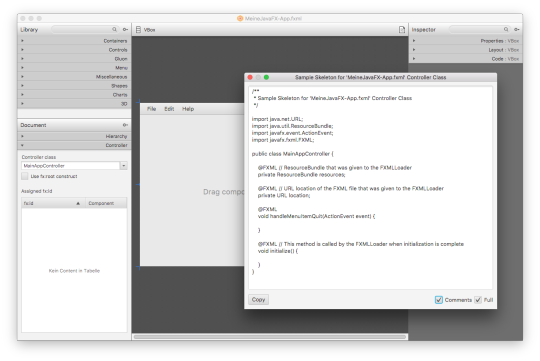Click the 'private URL location;' line
Viewport: 540px width, 361px height.
coord(284,195)
